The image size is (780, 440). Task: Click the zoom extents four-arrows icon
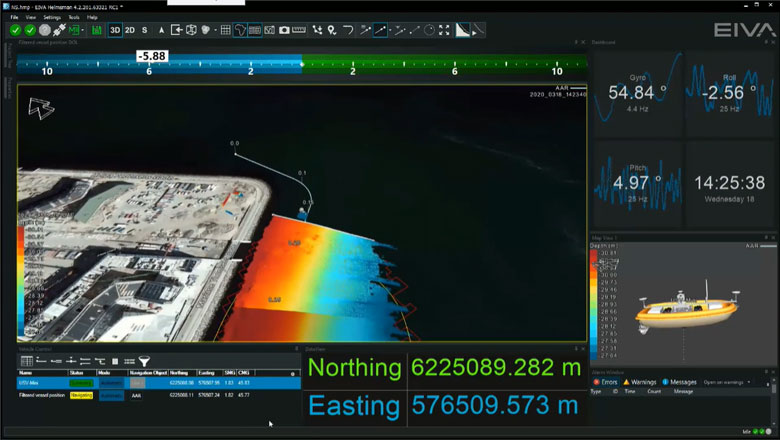(444, 30)
